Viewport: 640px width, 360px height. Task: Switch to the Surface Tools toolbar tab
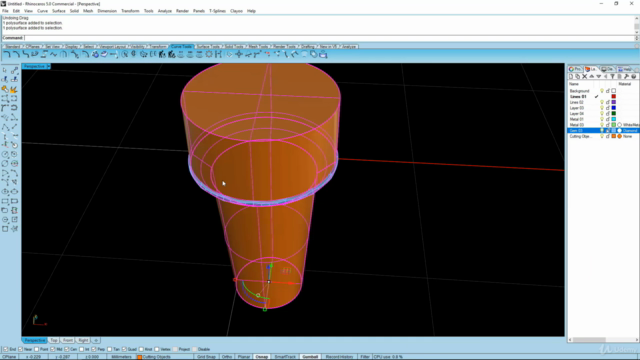(209, 47)
